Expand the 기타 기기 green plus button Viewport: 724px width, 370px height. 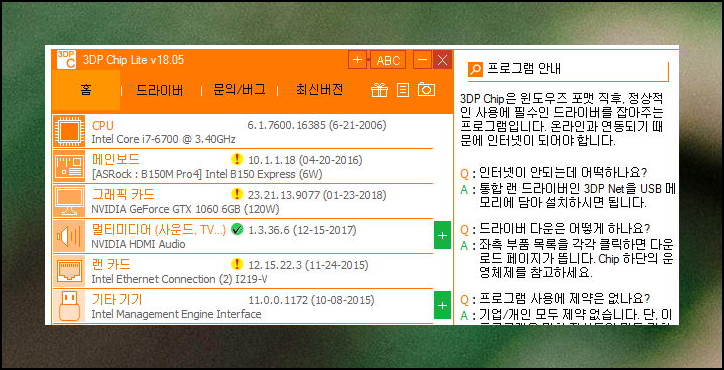442,306
